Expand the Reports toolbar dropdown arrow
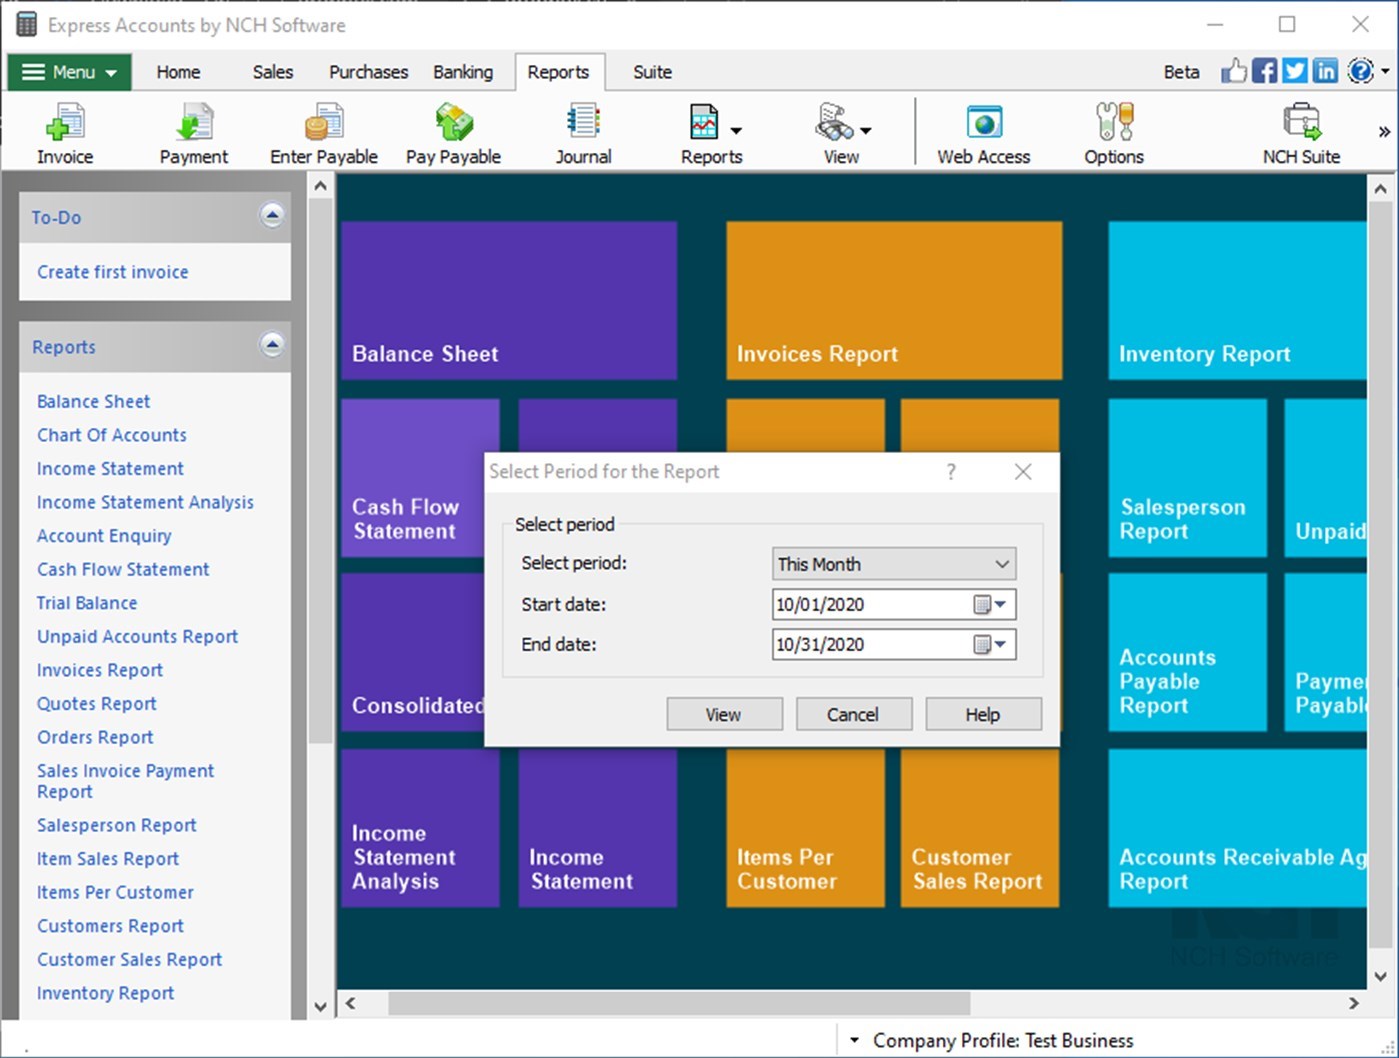 point(737,131)
